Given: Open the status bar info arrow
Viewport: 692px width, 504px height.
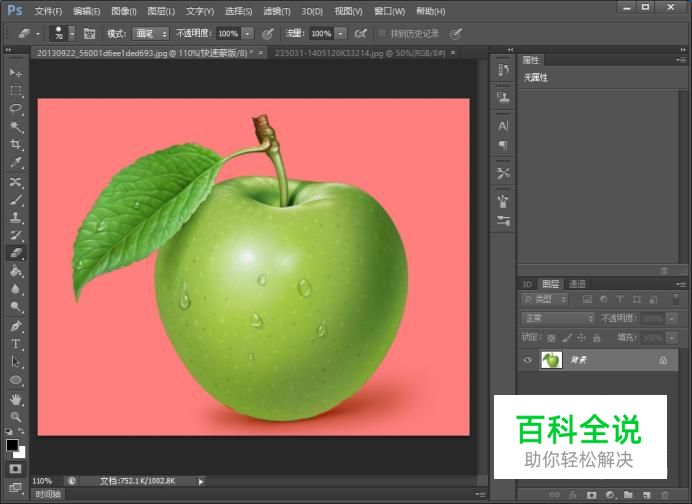Looking at the screenshot, I should [201, 481].
